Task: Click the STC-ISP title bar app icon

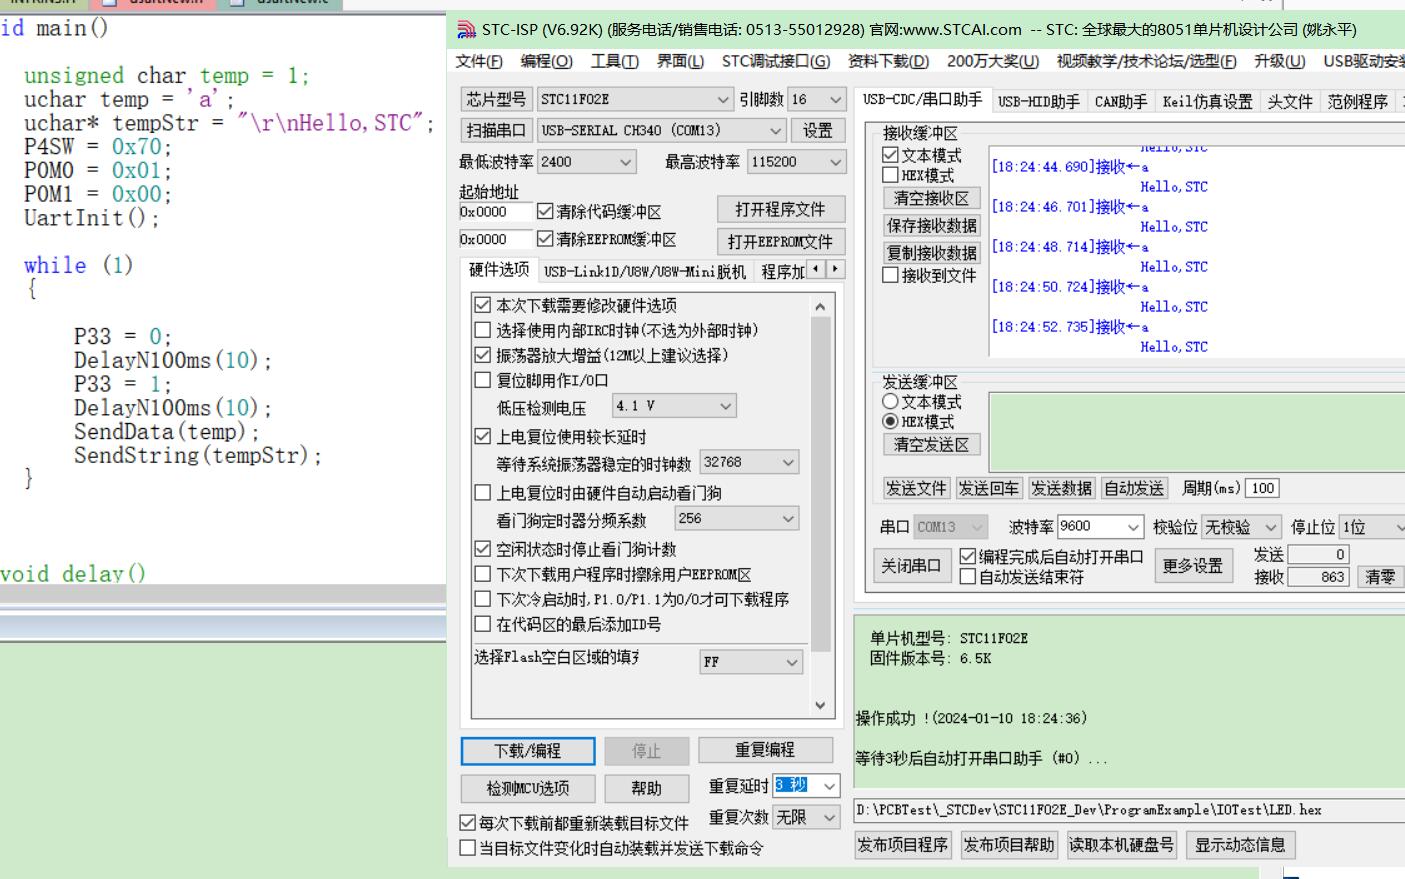Action: click(x=466, y=30)
